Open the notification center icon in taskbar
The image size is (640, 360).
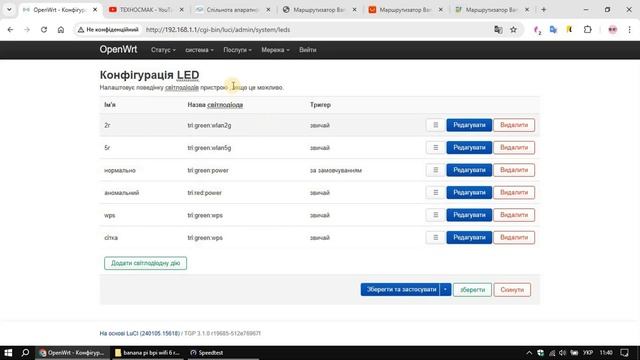tap(624, 353)
